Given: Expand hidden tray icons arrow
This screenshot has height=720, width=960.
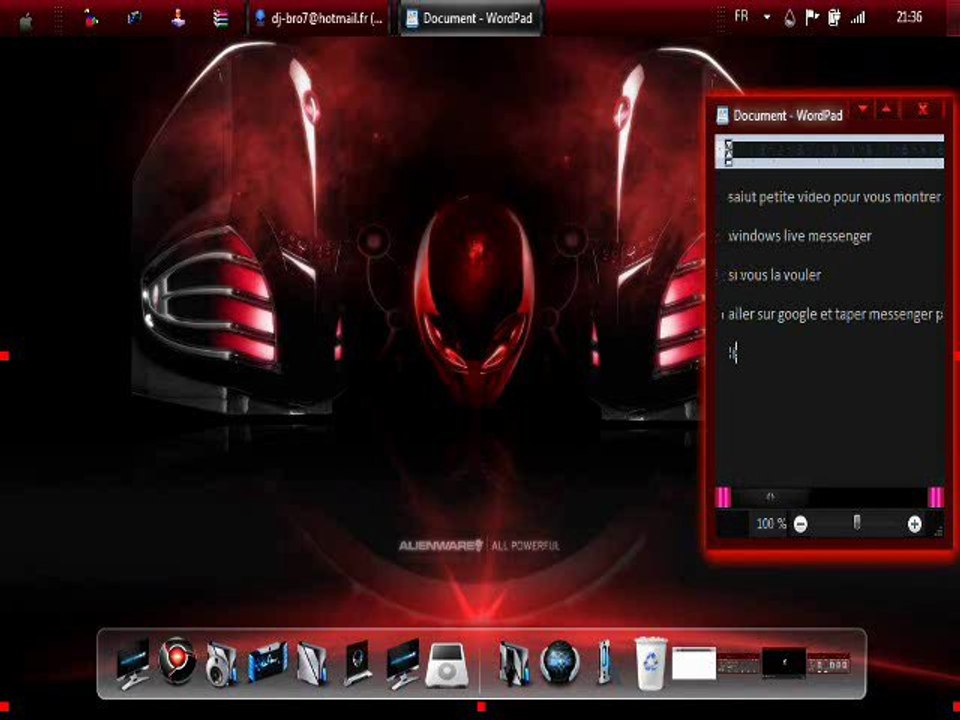Looking at the screenshot, I should (x=767, y=18).
